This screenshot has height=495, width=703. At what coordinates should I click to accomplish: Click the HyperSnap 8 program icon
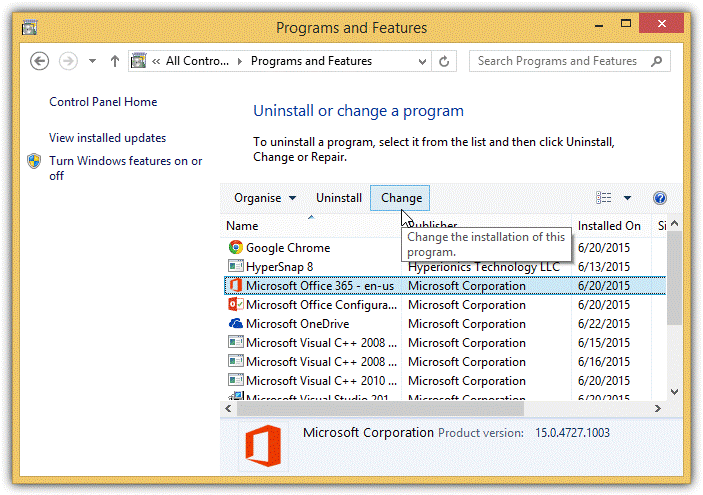click(236, 266)
